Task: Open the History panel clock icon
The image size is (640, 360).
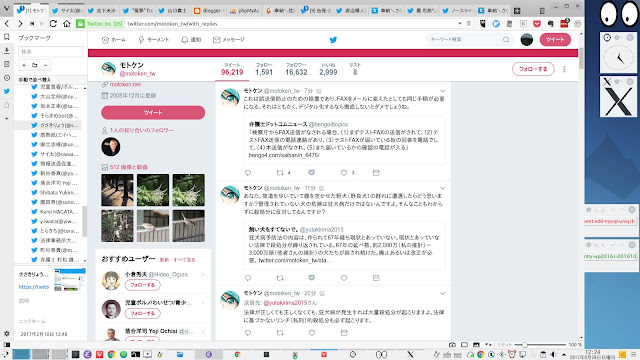Action: pos(7,78)
